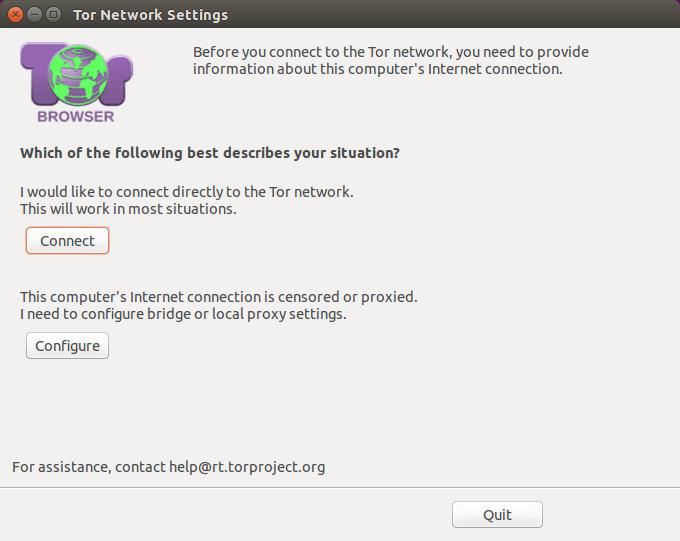Close the window with the red X button
Image resolution: width=680 pixels, height=541 pixels.
click(15, 14)
